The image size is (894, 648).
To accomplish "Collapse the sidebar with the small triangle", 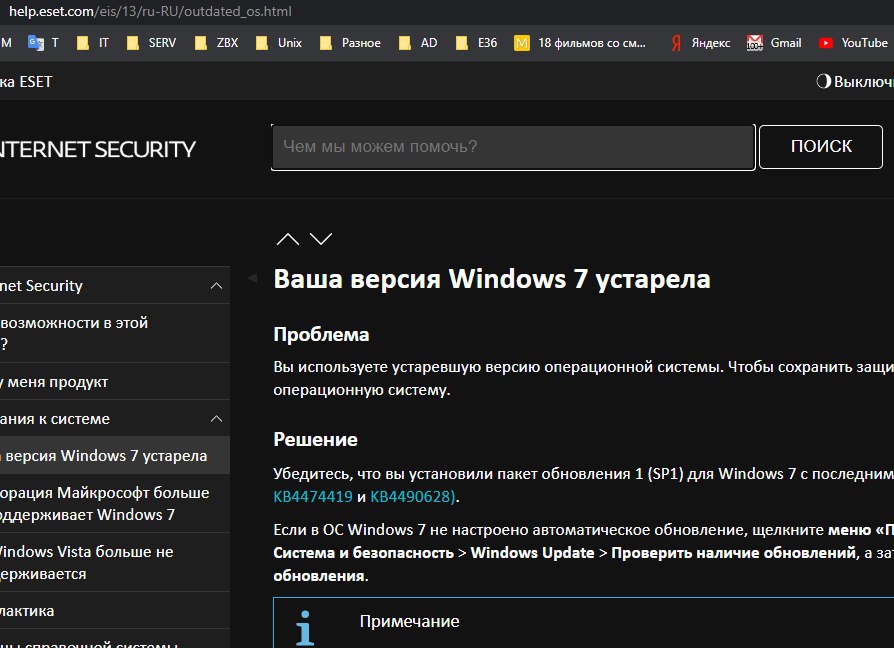I will [x=252, y=278].
